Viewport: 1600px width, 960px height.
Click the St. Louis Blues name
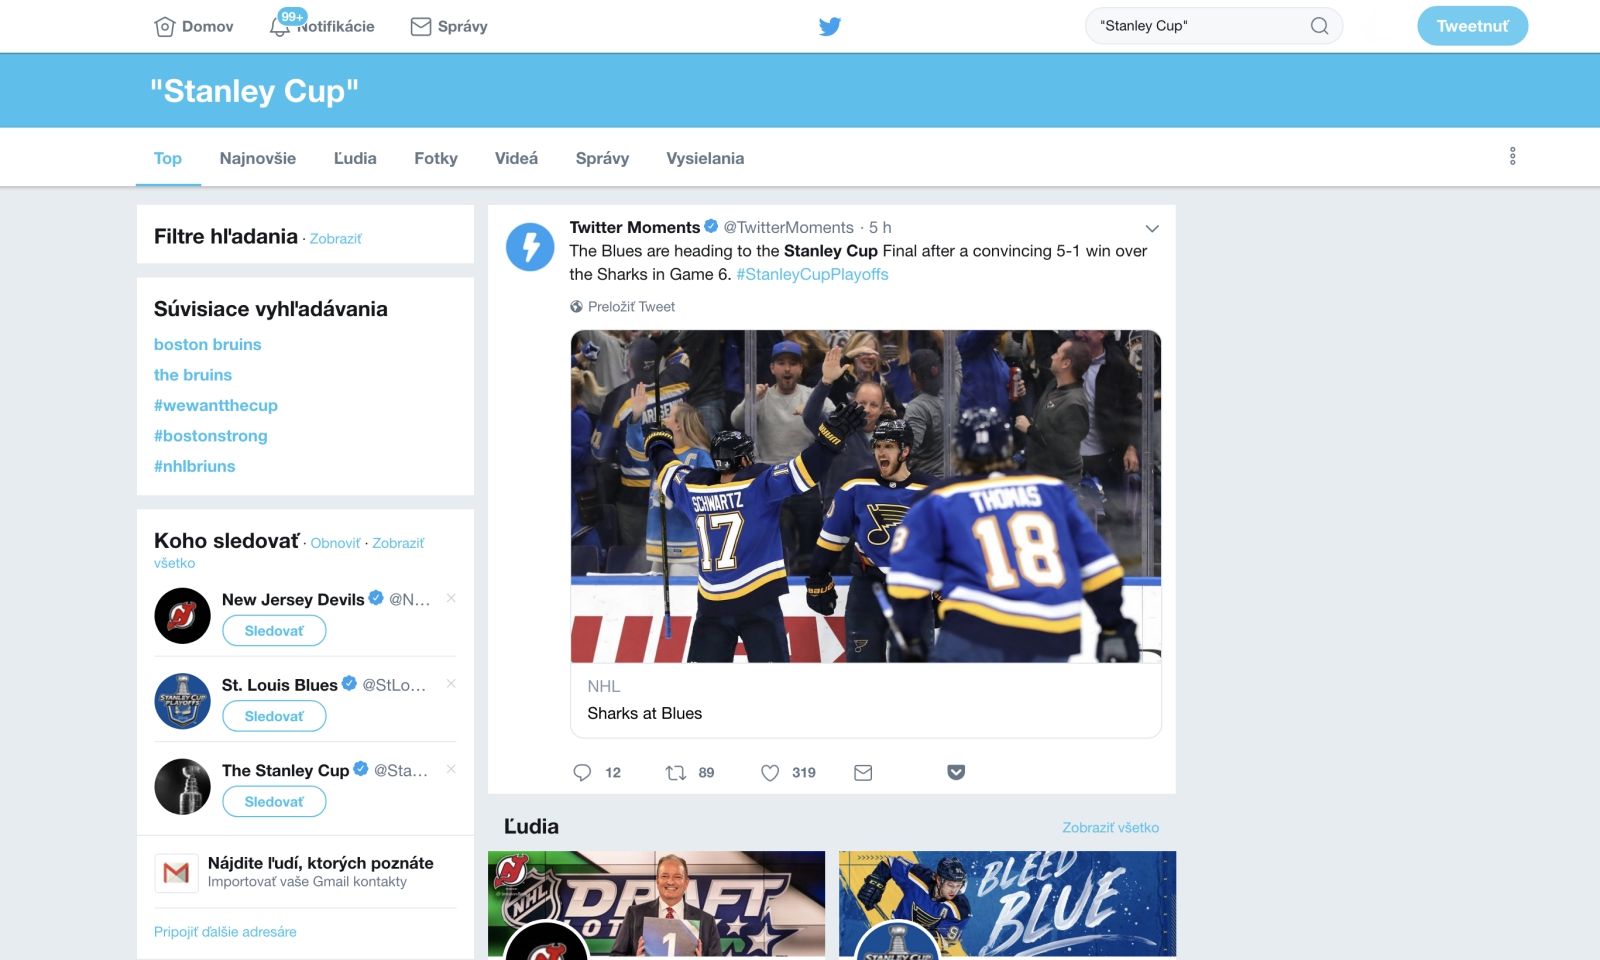tap(280, 685)
